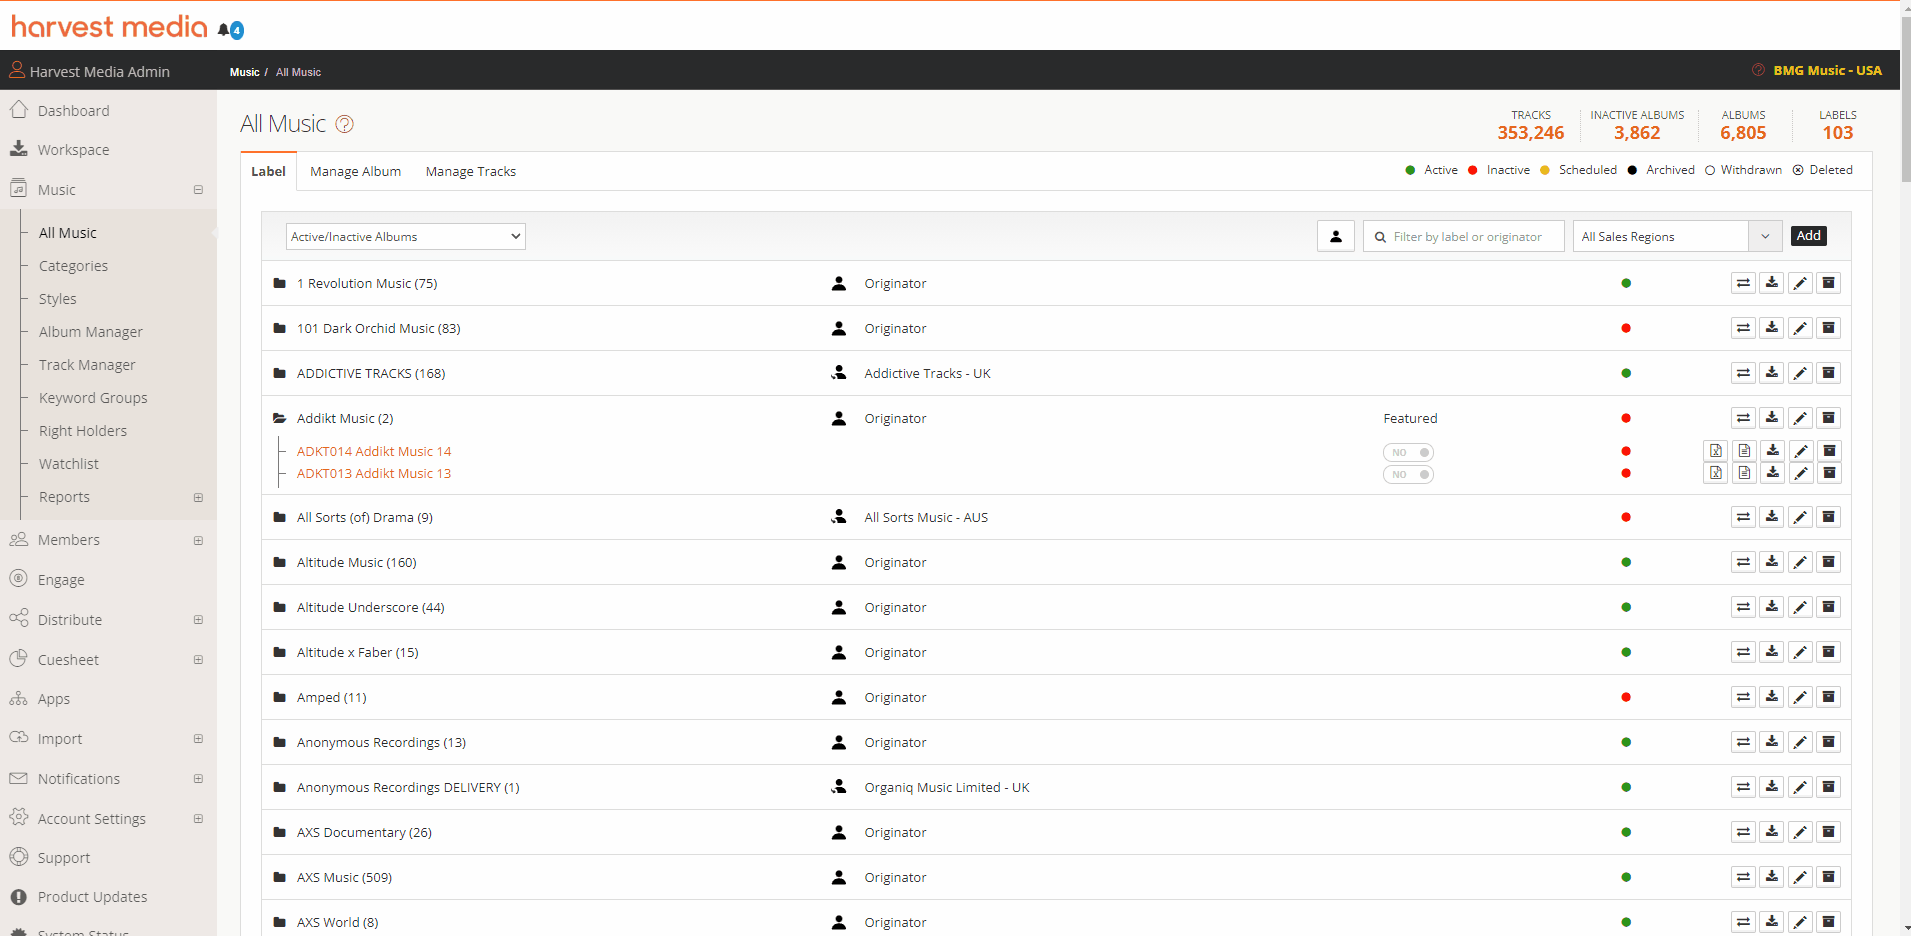Open Right Holders in sidebar
1911x936 pixels.
click(83, 431)
